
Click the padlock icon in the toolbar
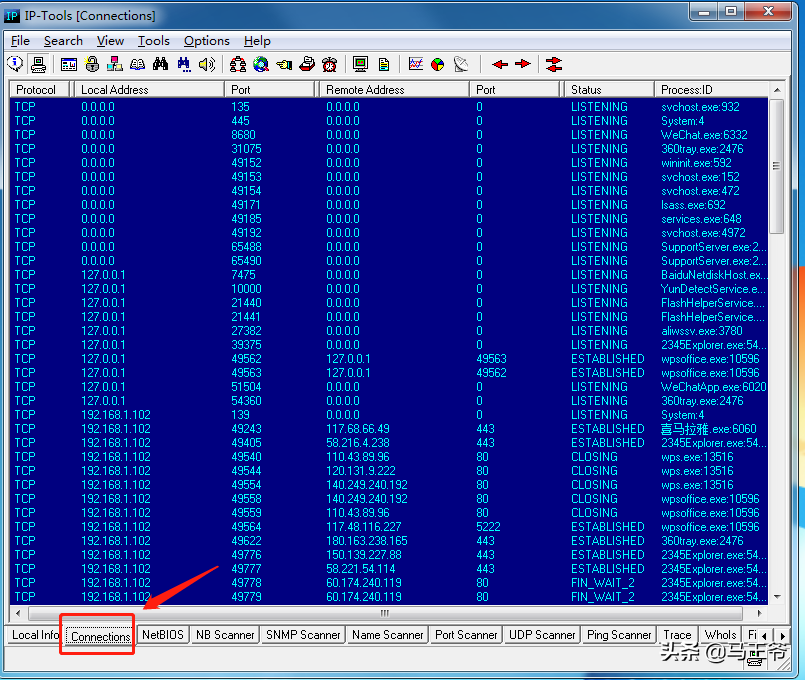[x=92, y=64]
